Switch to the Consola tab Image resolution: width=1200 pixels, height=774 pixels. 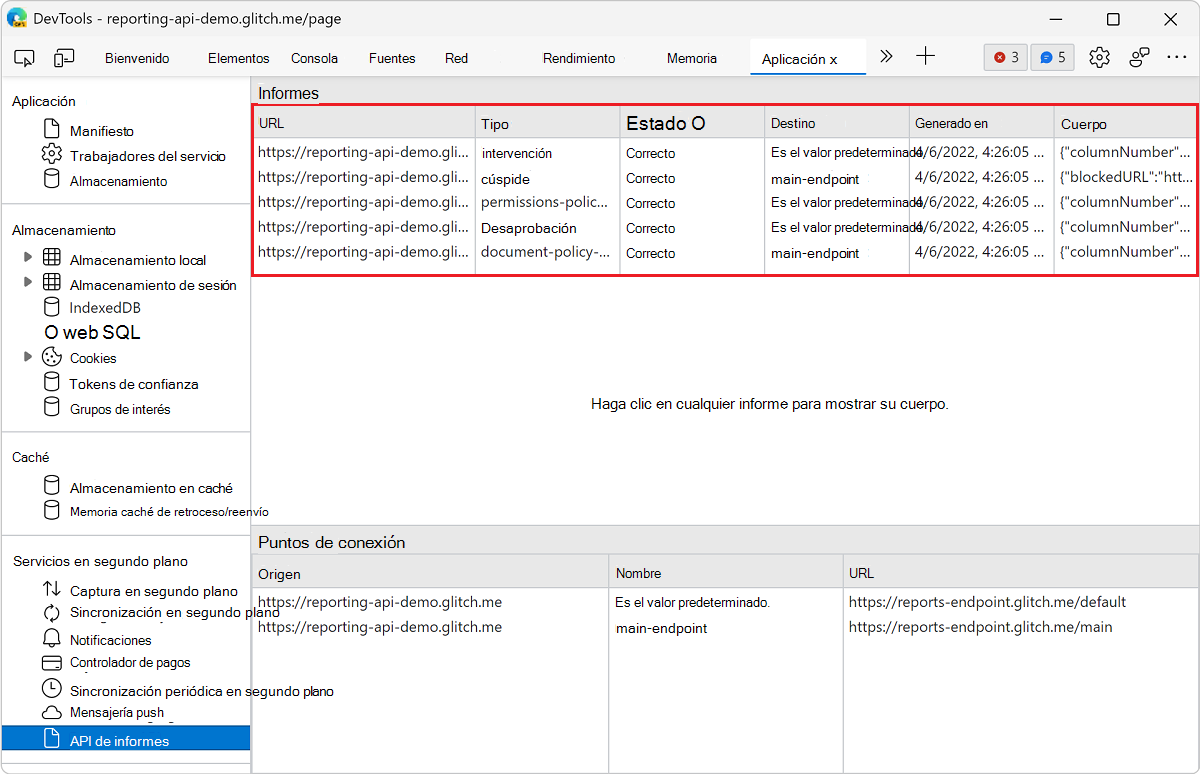click(x=314, y=58)
